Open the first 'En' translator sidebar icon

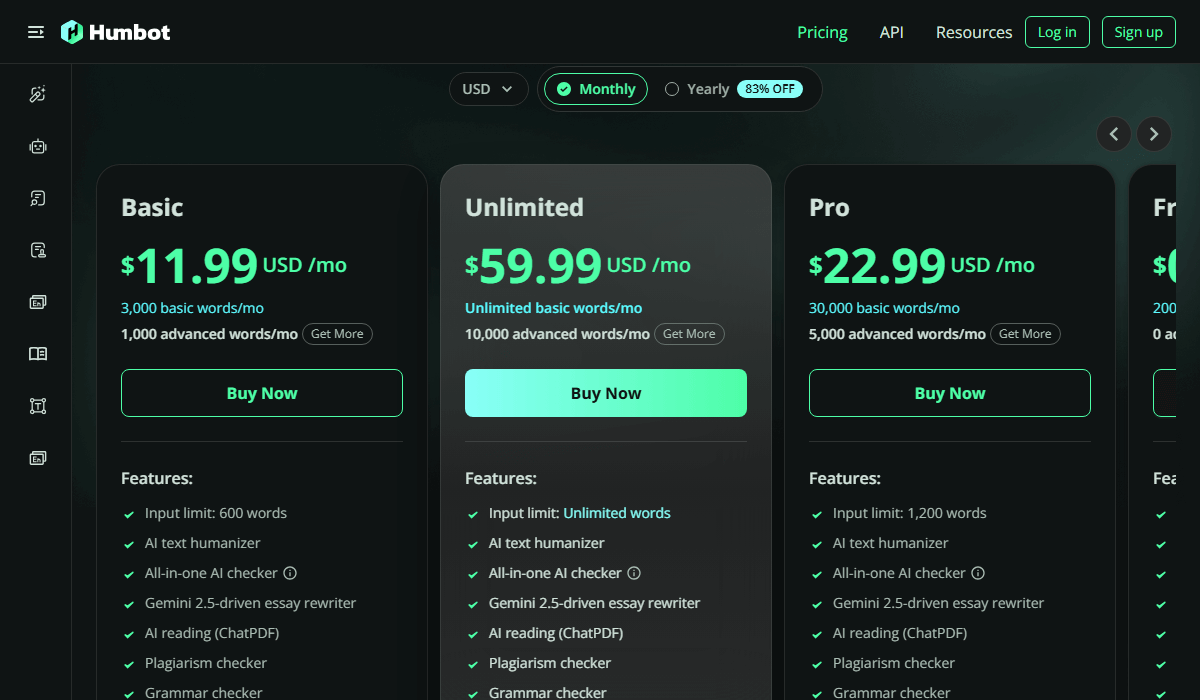click(38, 302)
